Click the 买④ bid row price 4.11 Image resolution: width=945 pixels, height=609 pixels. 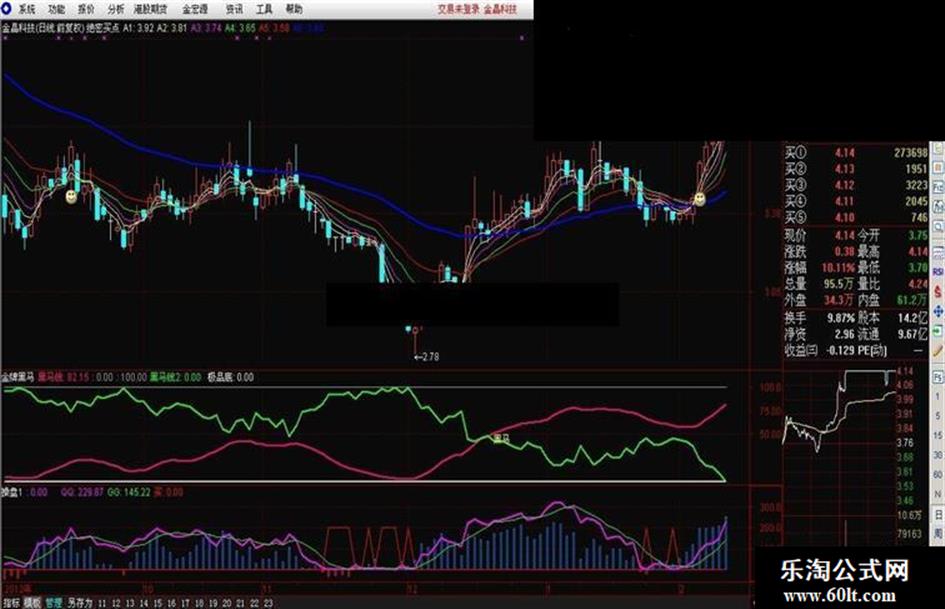click(x=844, y=201)
